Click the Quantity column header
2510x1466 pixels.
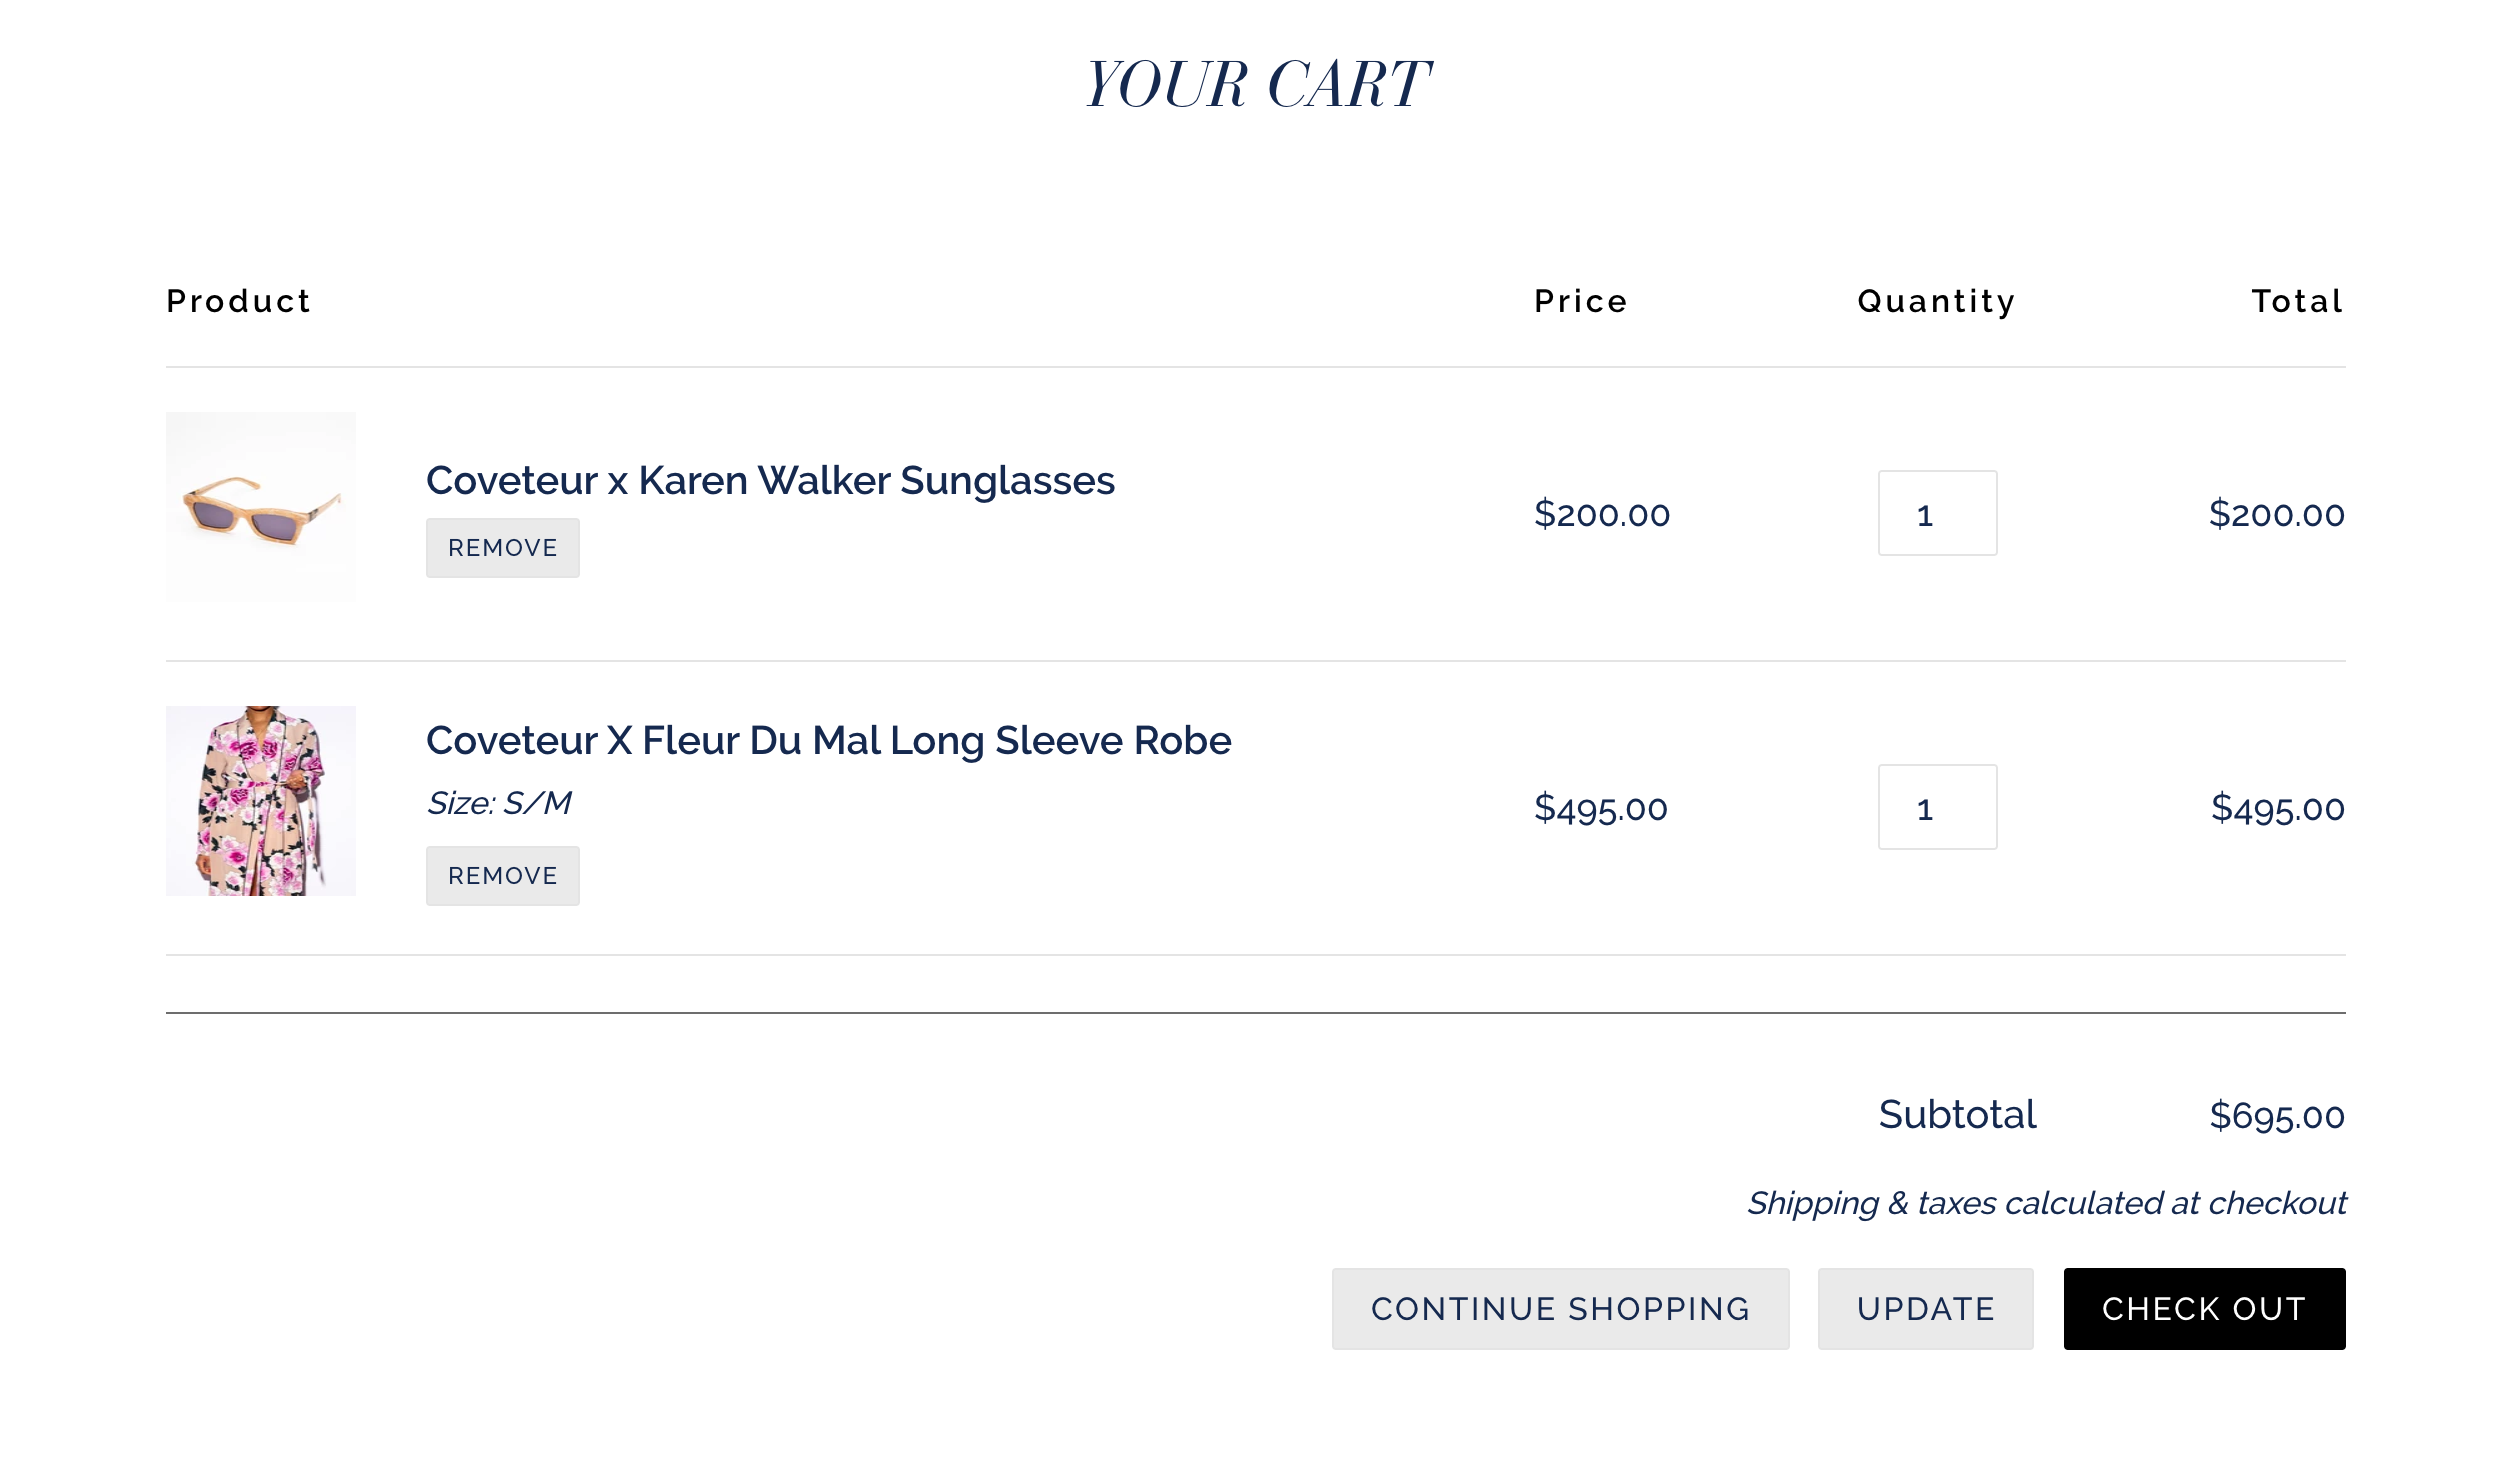point(1937,301)
